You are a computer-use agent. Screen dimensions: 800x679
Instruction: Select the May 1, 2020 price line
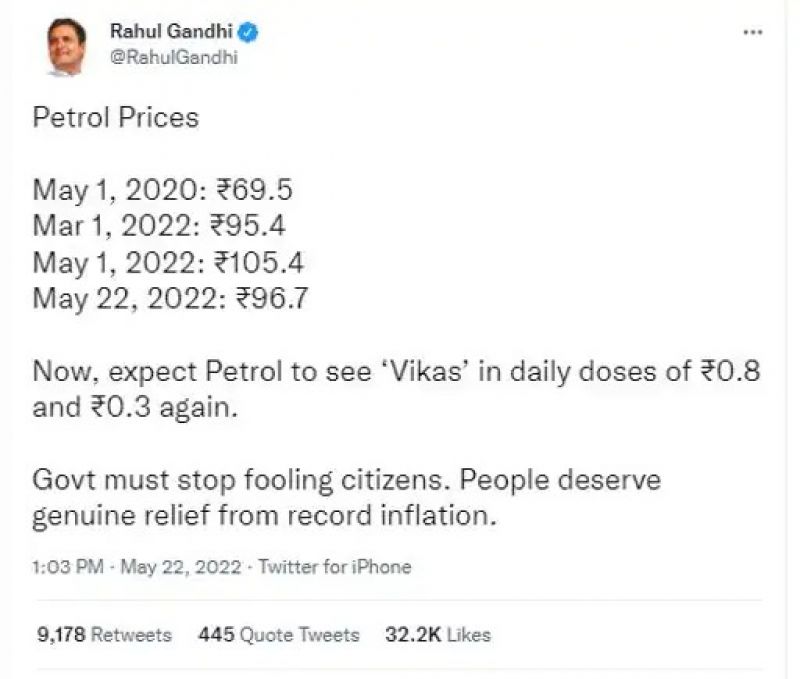(x=162, y=189)
